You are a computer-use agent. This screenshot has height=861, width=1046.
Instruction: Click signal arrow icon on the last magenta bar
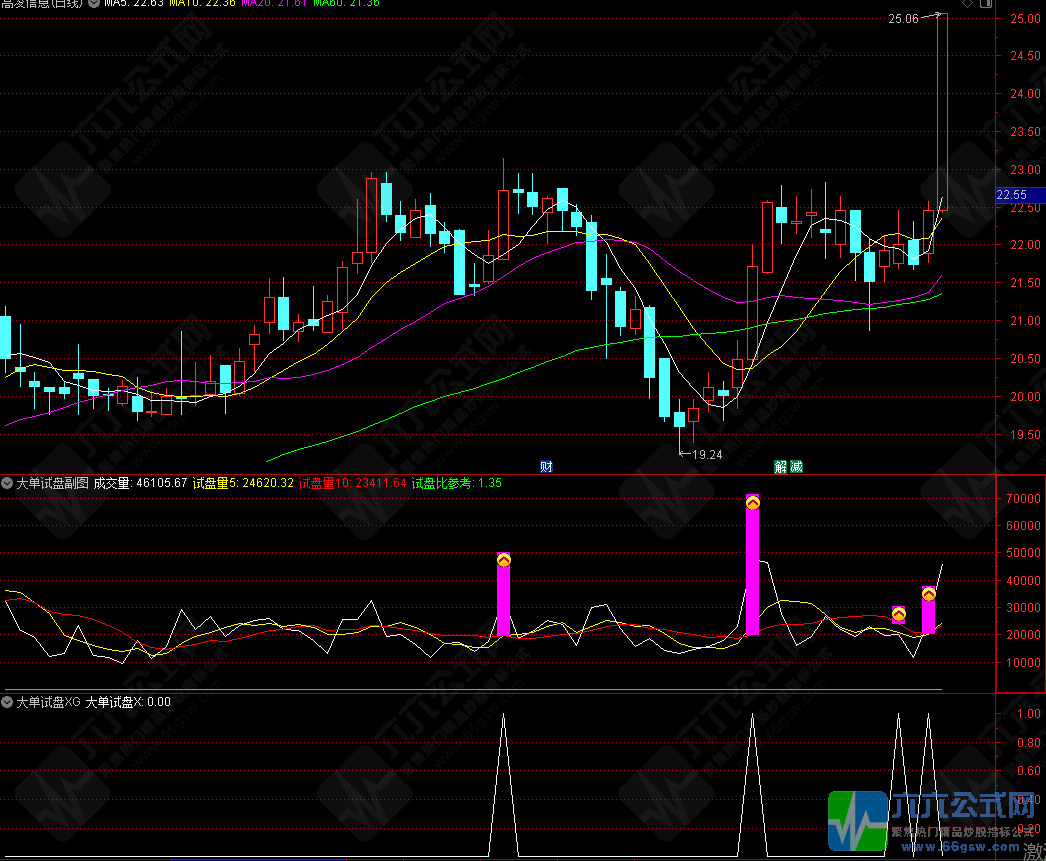tap(929, 594)
